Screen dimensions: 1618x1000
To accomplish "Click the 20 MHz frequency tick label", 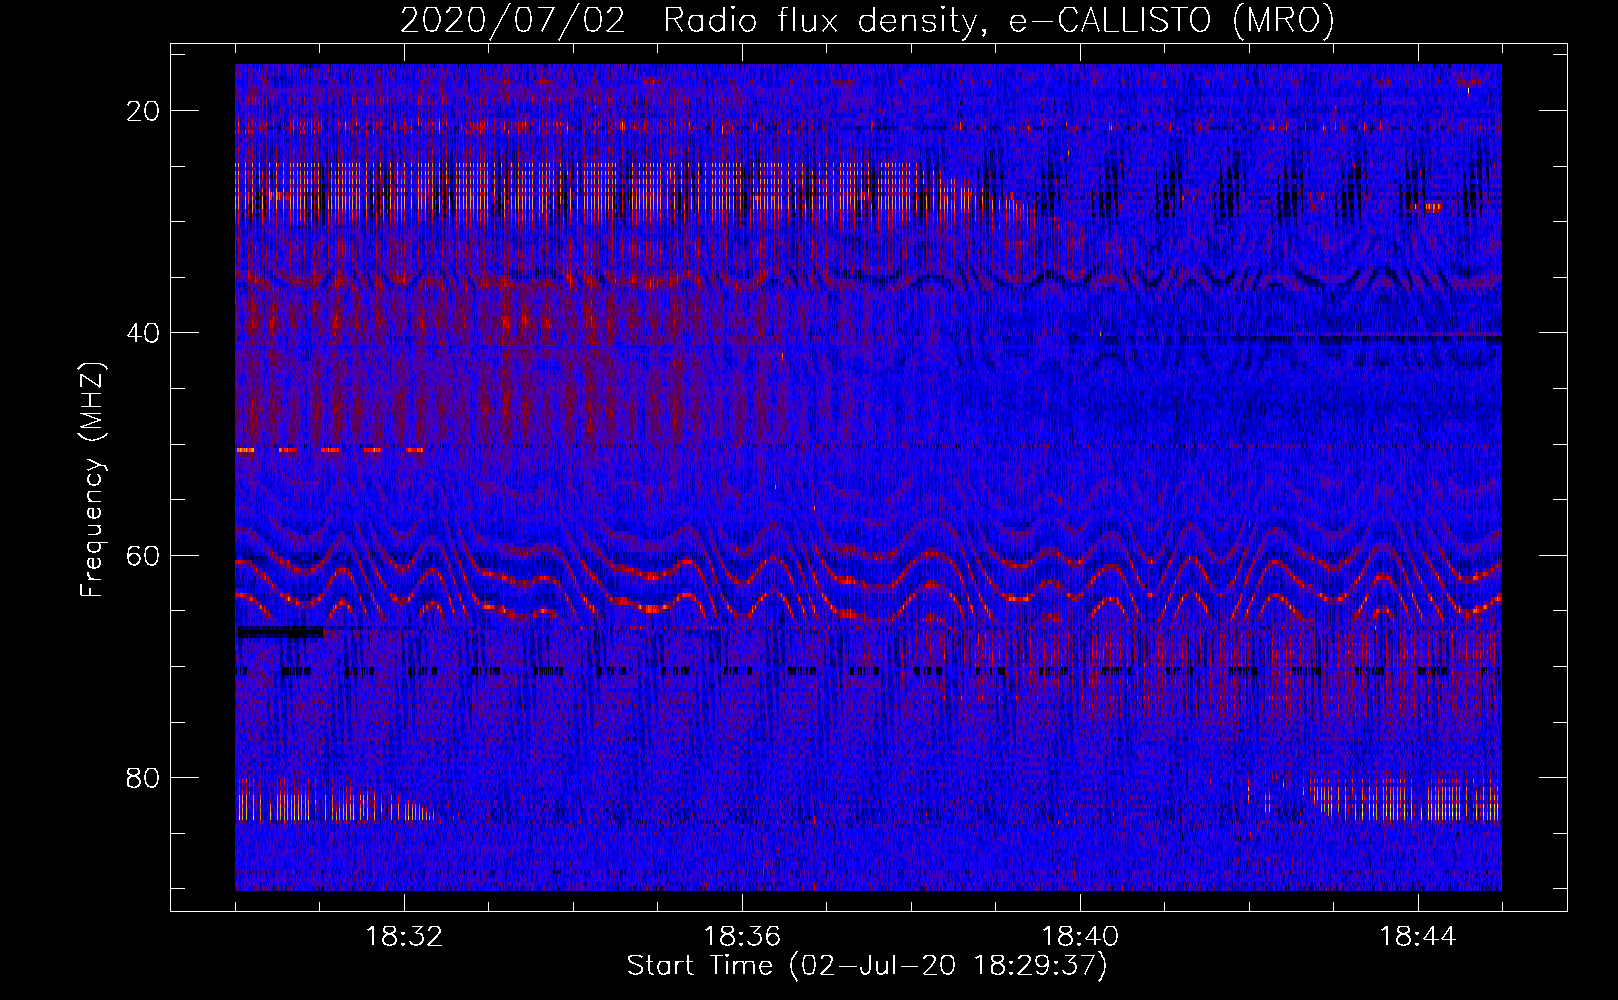I will tap(143, 111).
